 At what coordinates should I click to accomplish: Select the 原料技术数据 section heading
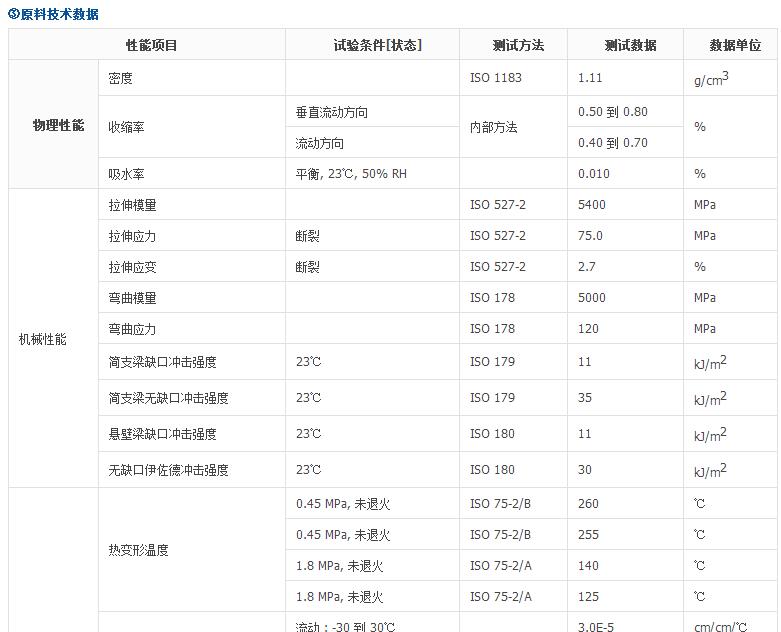pyautogui.click(x=59, y=14)
